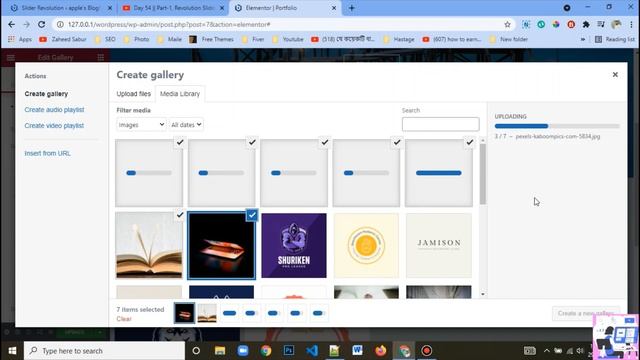
Task: Open the browser extensions puzzle icon
Action: coord(586,24)
